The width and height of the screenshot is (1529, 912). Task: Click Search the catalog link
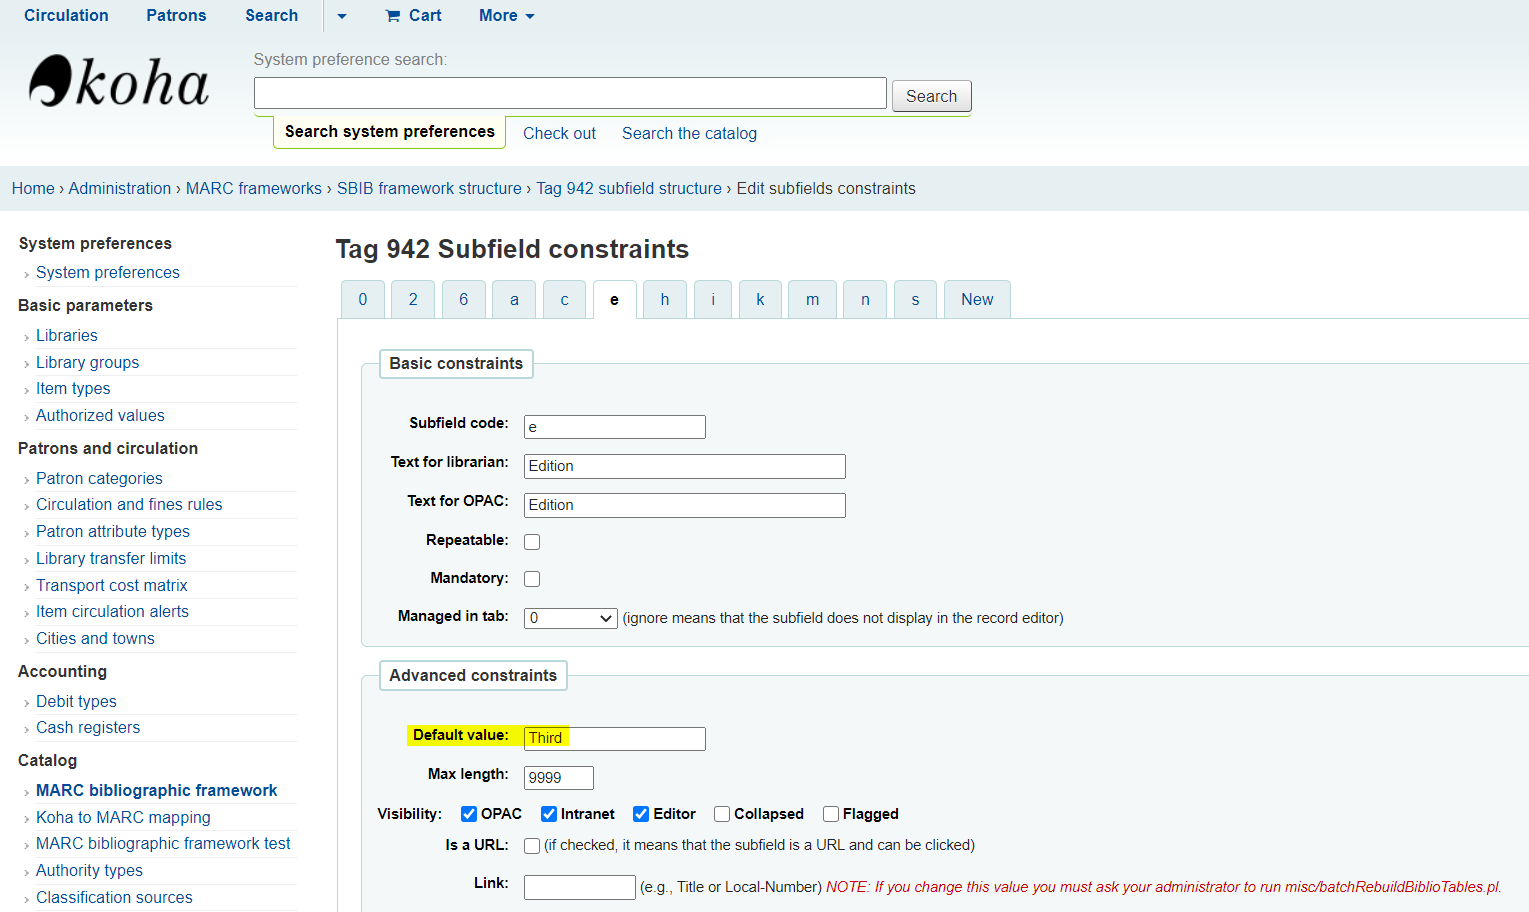pyautogui.click(x=689, y=133)
